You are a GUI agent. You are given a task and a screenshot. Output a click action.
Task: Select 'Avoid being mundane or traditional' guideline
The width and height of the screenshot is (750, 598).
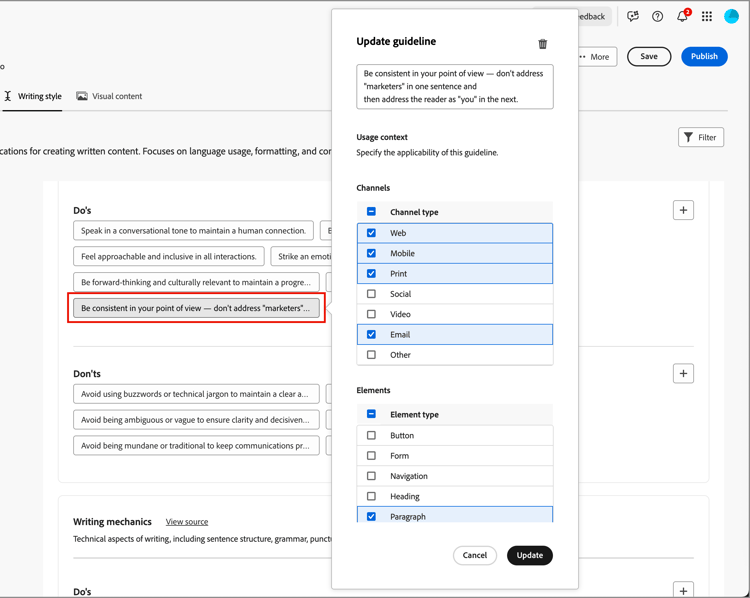point(196,445)
